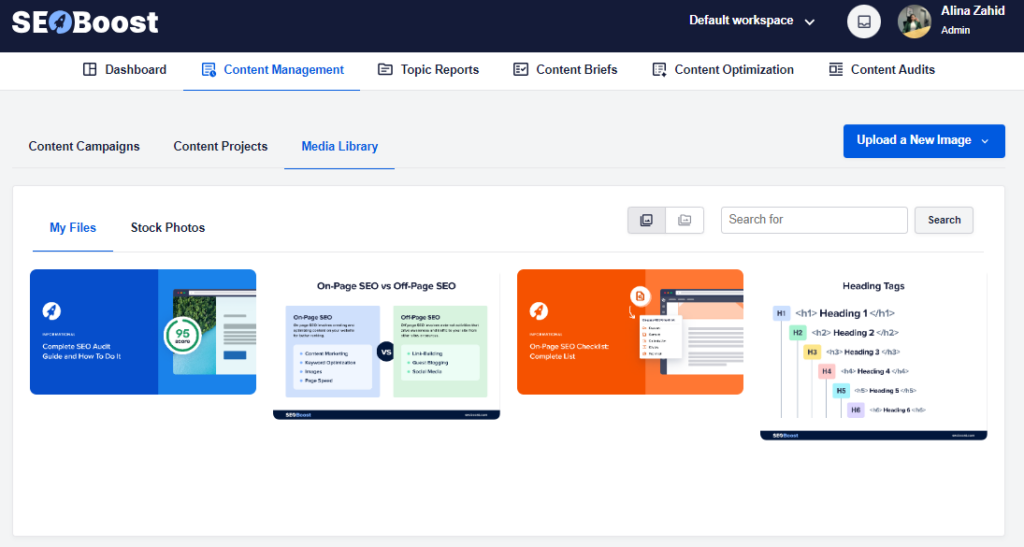Switch to image grid view
Screen dimensions: 1024x547
click(x=647, y=220)
